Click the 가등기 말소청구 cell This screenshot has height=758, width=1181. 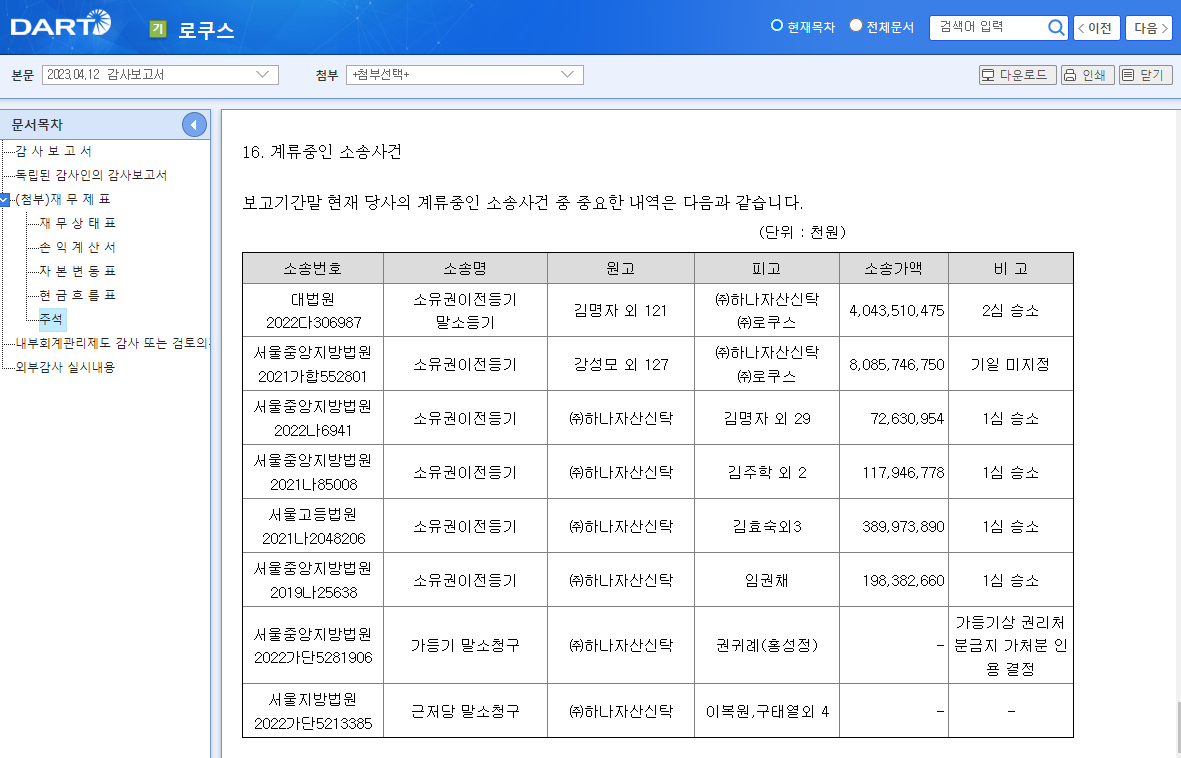pyautogui.click(x=465, y=645)
